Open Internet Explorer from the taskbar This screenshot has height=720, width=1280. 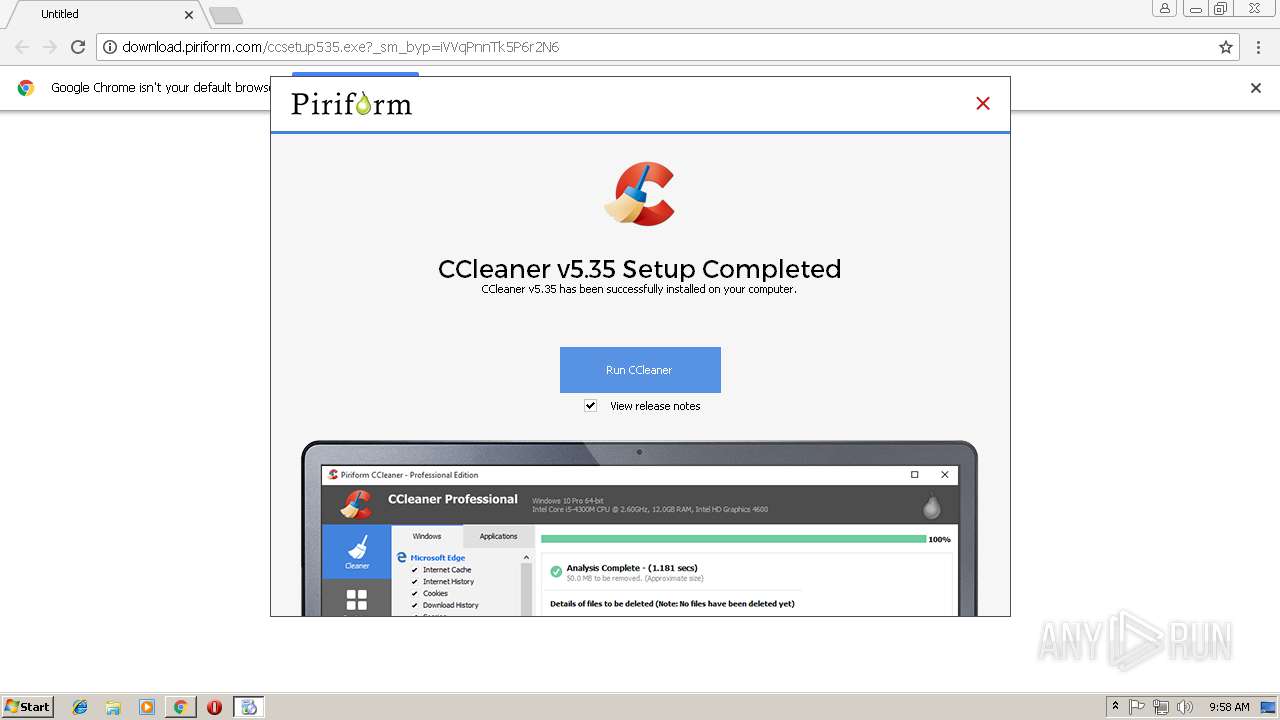[80, 707]
